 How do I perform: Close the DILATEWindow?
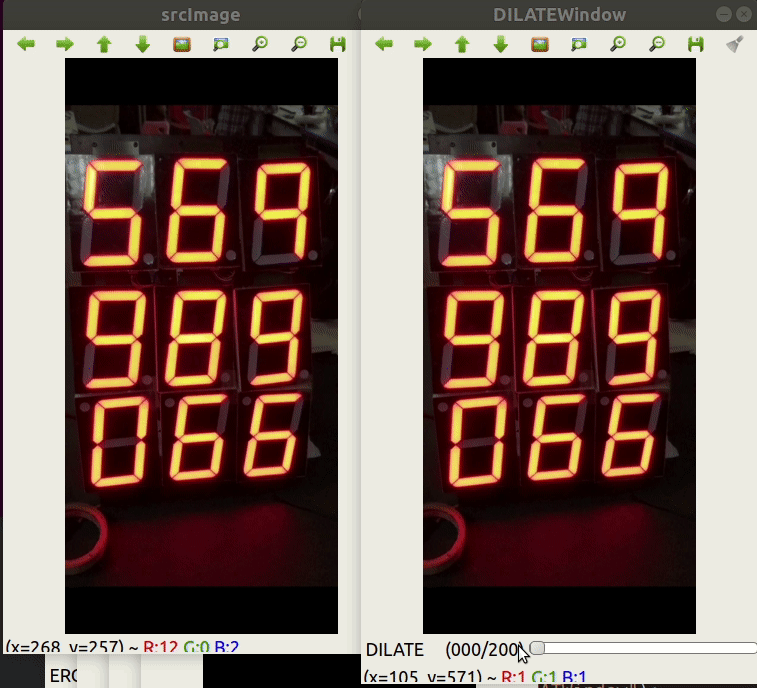tap(744, 14)
